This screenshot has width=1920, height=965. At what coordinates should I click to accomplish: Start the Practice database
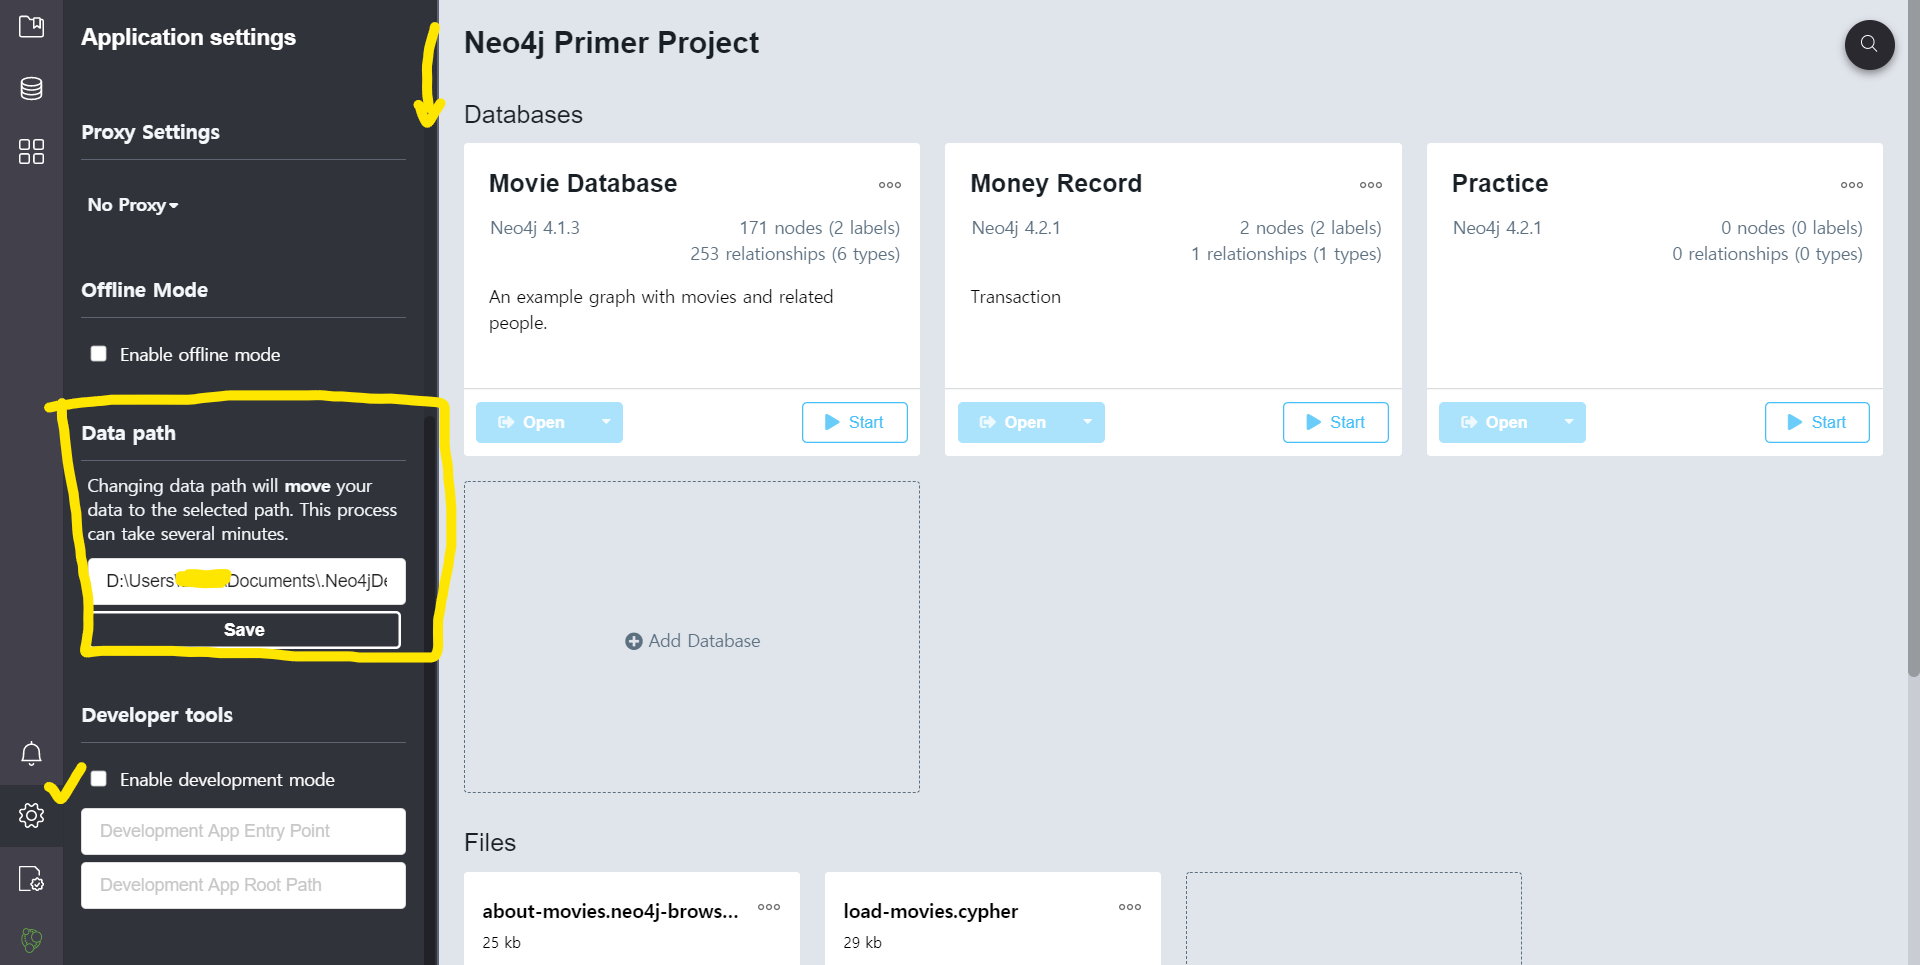(x=1817, y=422)
